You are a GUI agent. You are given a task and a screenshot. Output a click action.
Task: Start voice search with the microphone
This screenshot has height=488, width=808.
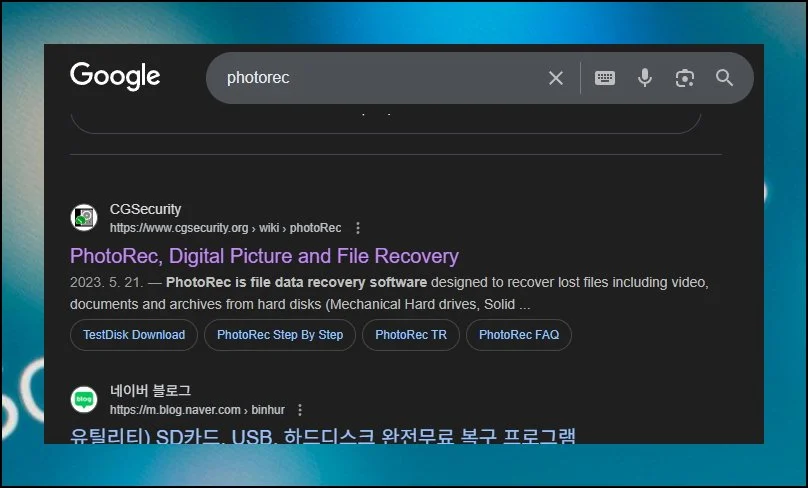[645, 78]
